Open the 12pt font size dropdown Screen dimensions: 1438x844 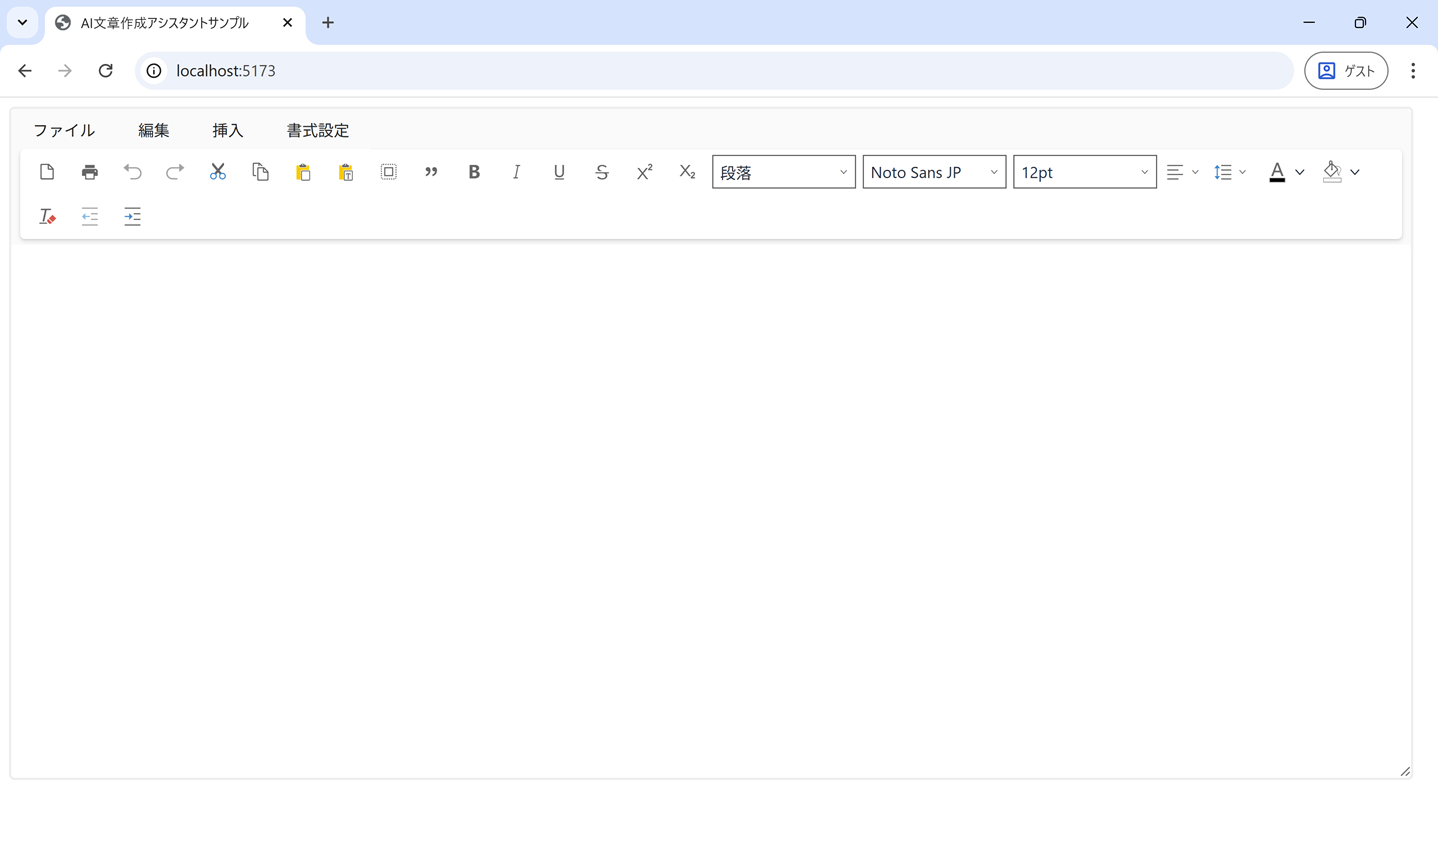[x=1084, y=172]
